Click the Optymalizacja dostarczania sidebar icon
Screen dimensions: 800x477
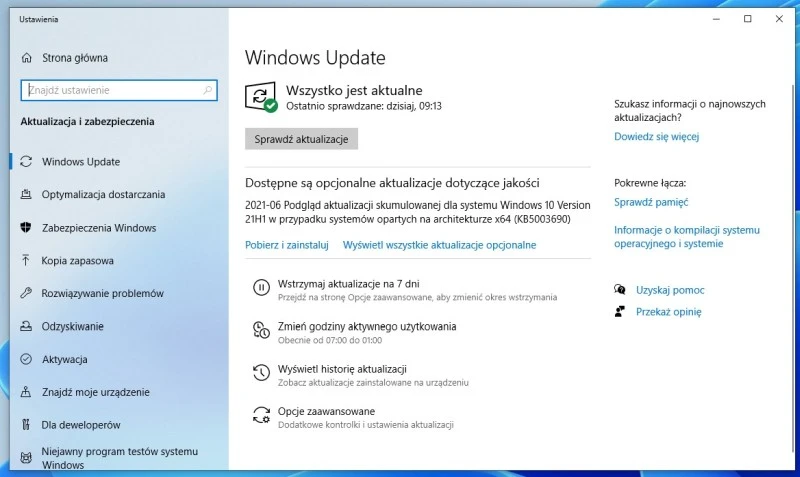click(x=26, y=194)
